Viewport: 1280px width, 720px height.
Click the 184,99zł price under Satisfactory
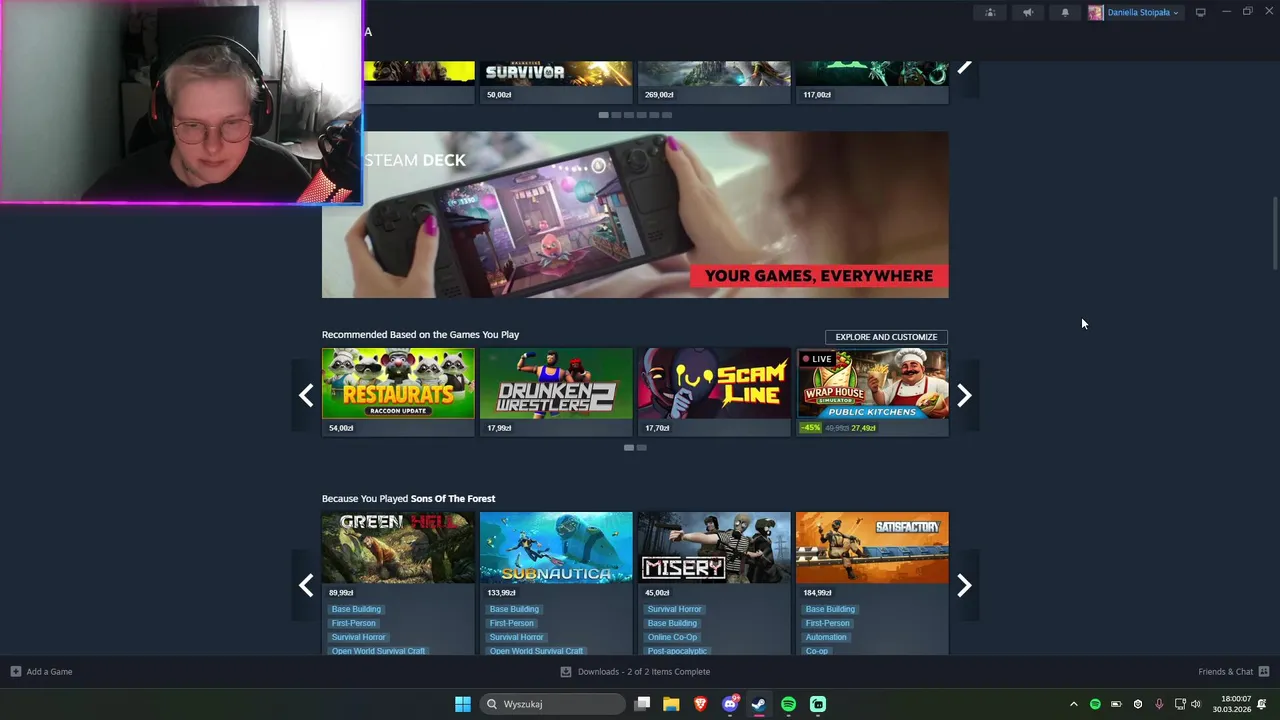coord(817,593)
